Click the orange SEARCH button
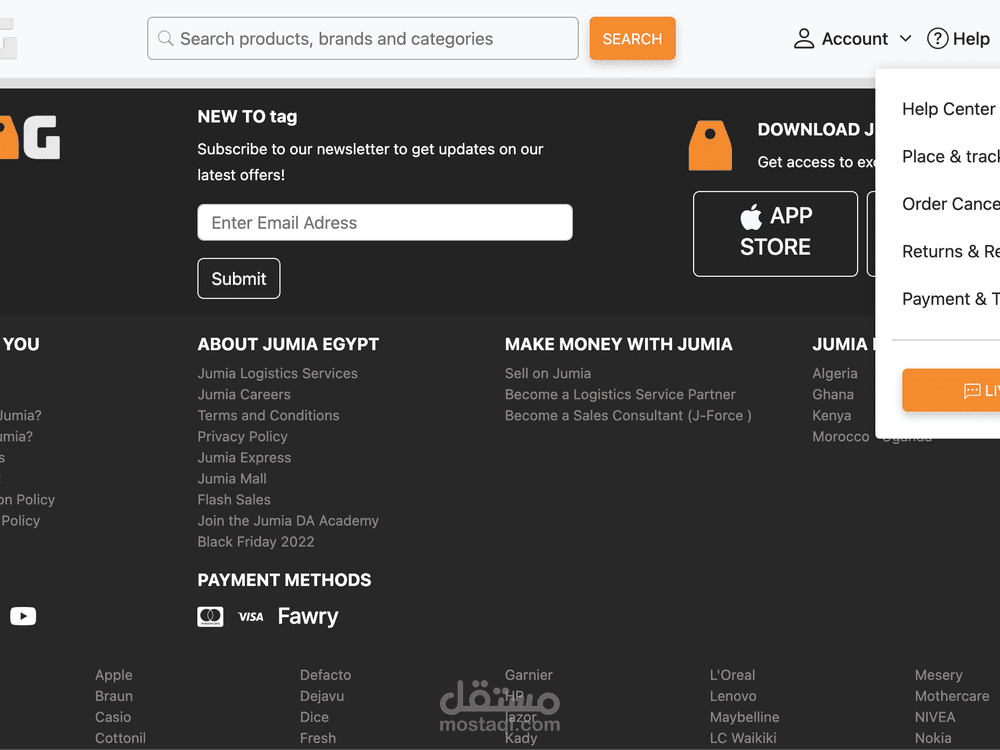1000x750 pixels. pos(632,38)
